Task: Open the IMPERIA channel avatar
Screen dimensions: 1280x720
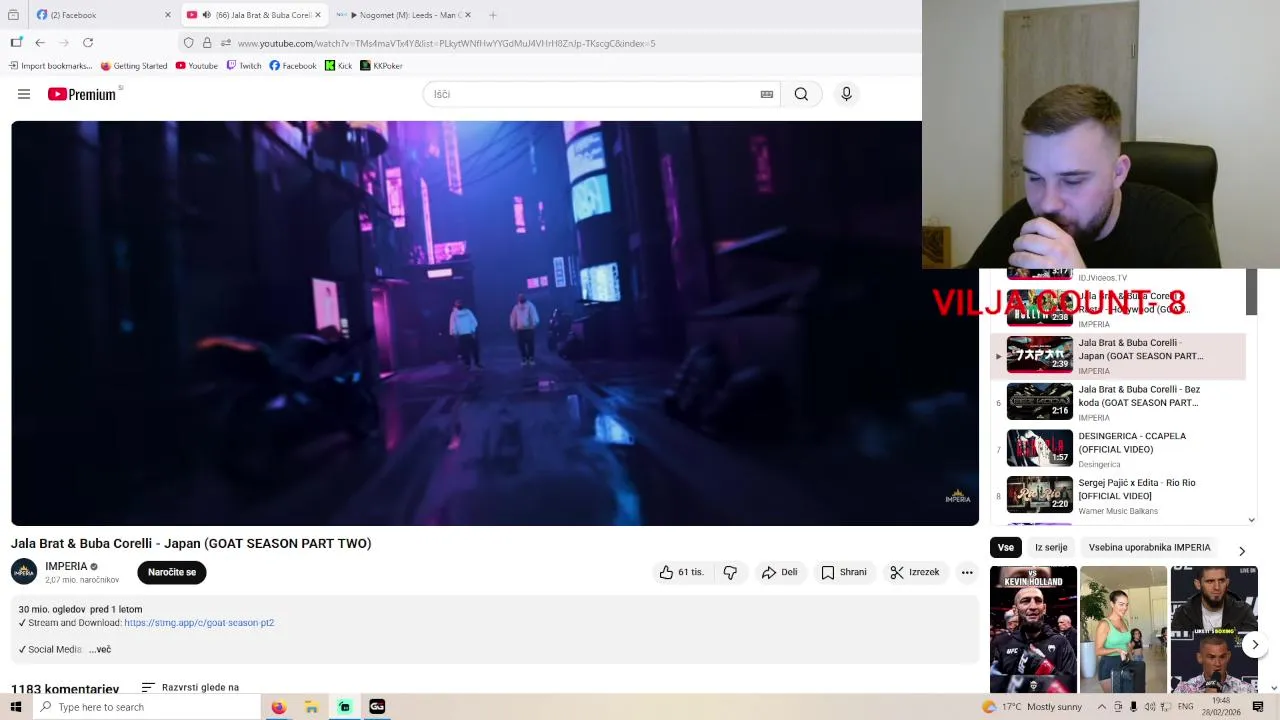Action: point(24,572)
